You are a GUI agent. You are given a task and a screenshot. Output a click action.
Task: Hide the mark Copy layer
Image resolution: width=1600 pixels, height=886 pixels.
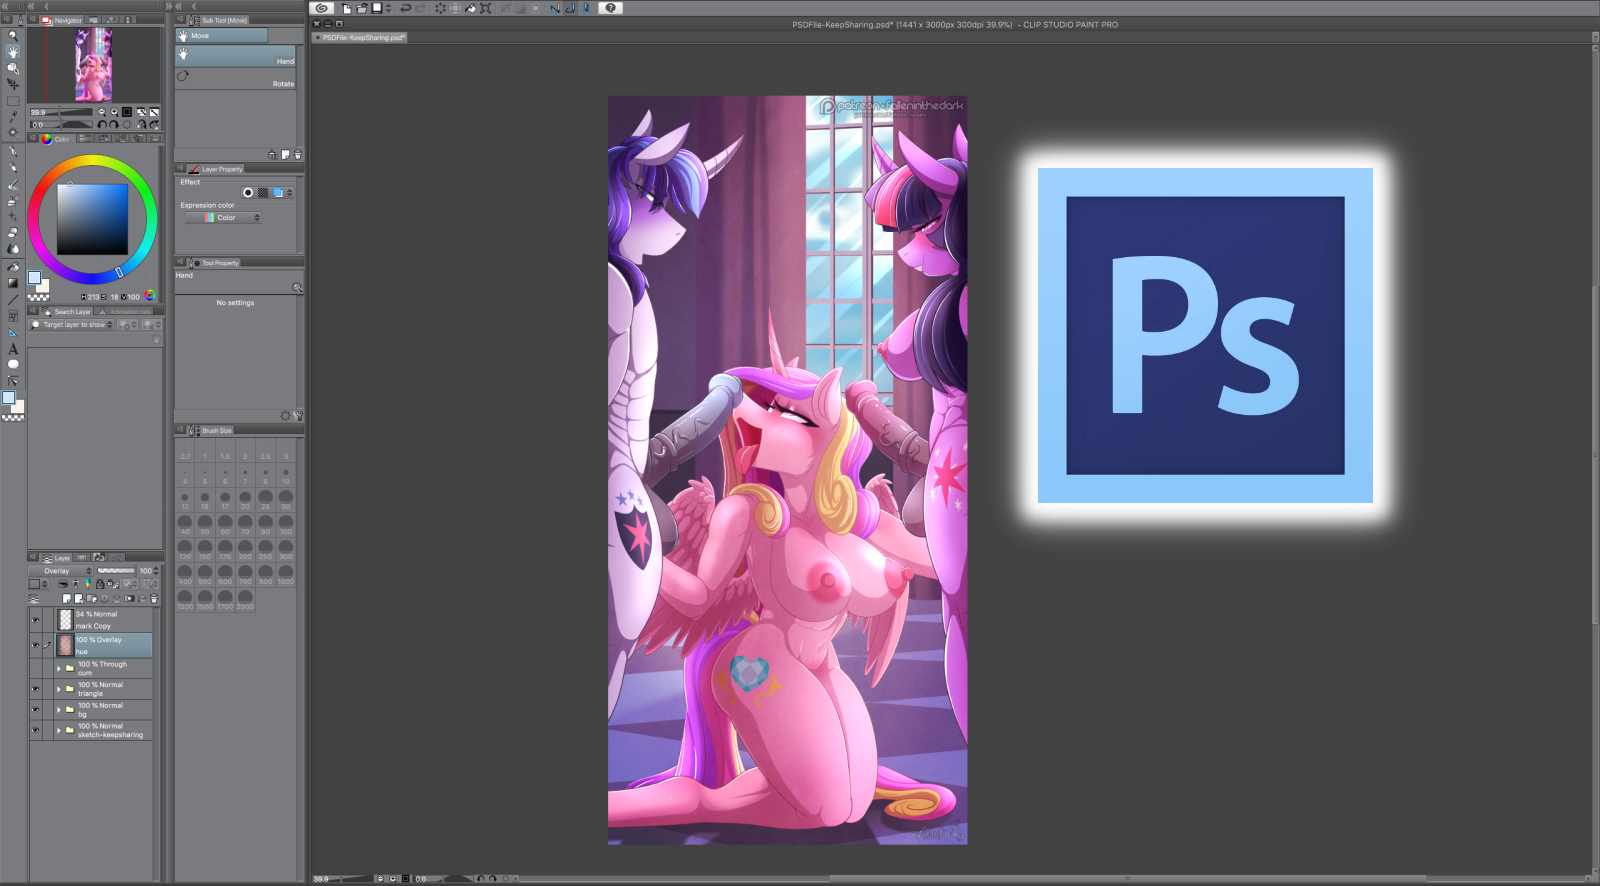click(35, 620)
